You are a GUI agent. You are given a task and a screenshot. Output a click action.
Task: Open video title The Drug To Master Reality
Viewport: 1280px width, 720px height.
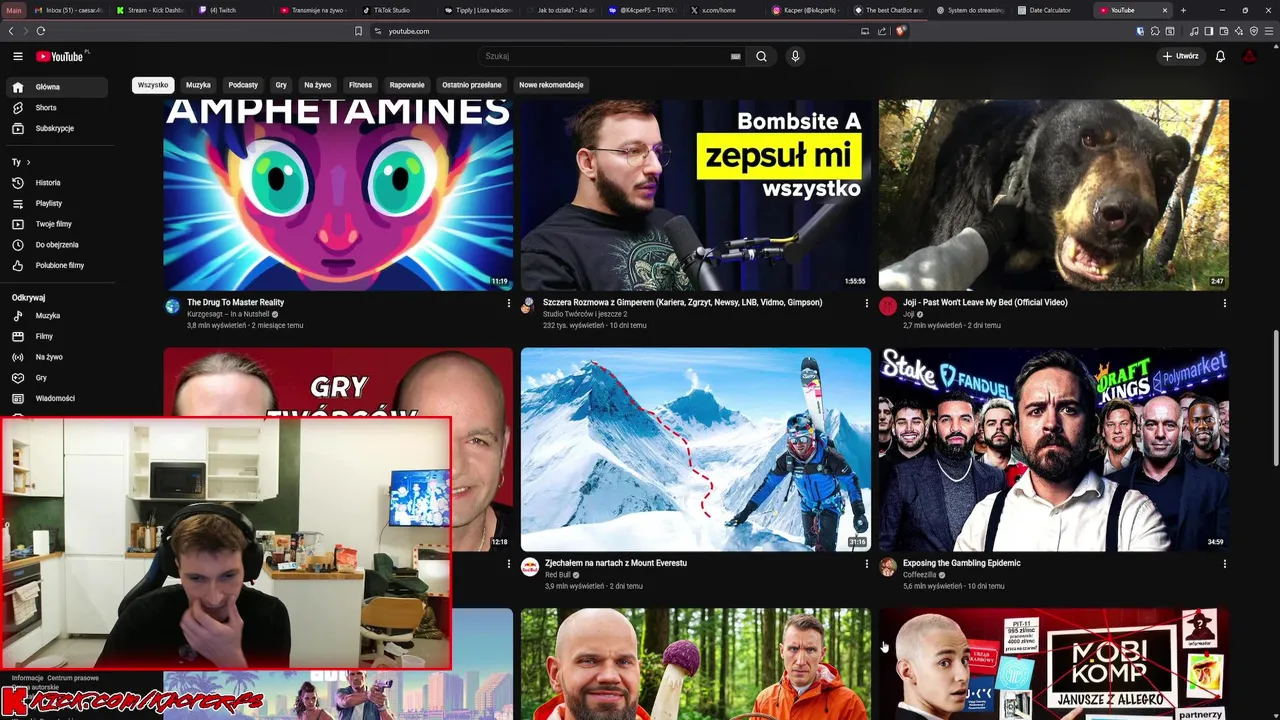pos(236,302)
